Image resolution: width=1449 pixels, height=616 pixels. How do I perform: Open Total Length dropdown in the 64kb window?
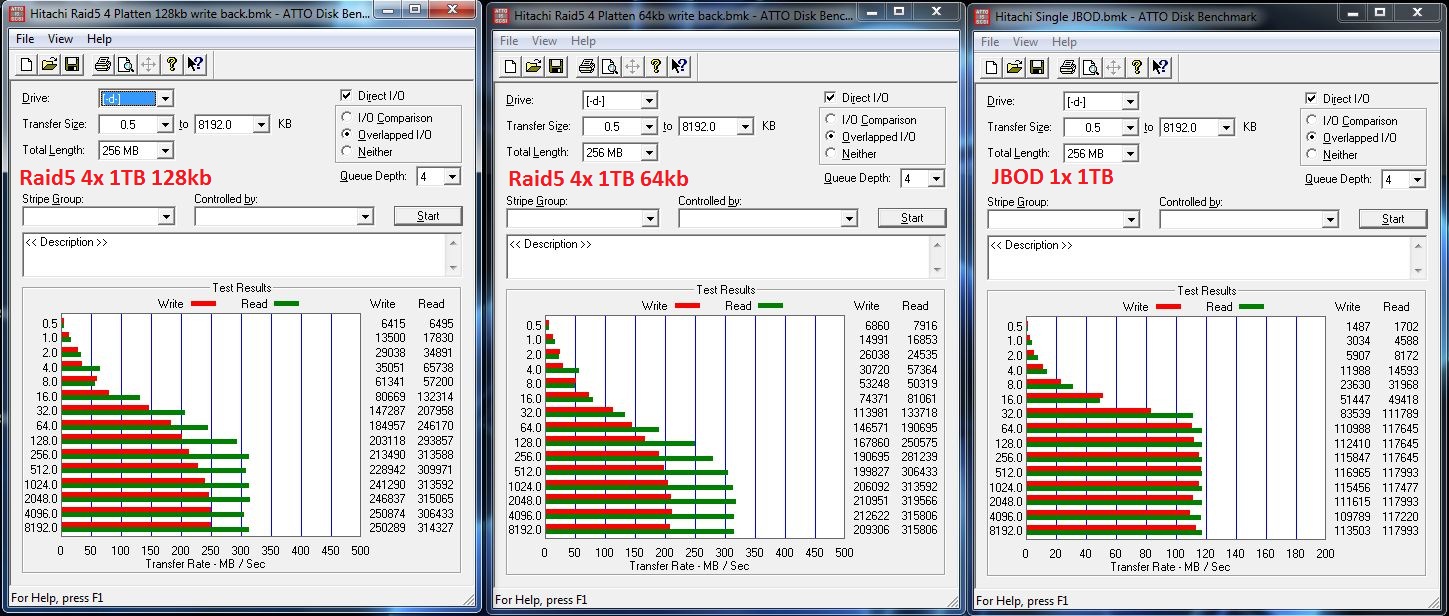coord(649,153)
